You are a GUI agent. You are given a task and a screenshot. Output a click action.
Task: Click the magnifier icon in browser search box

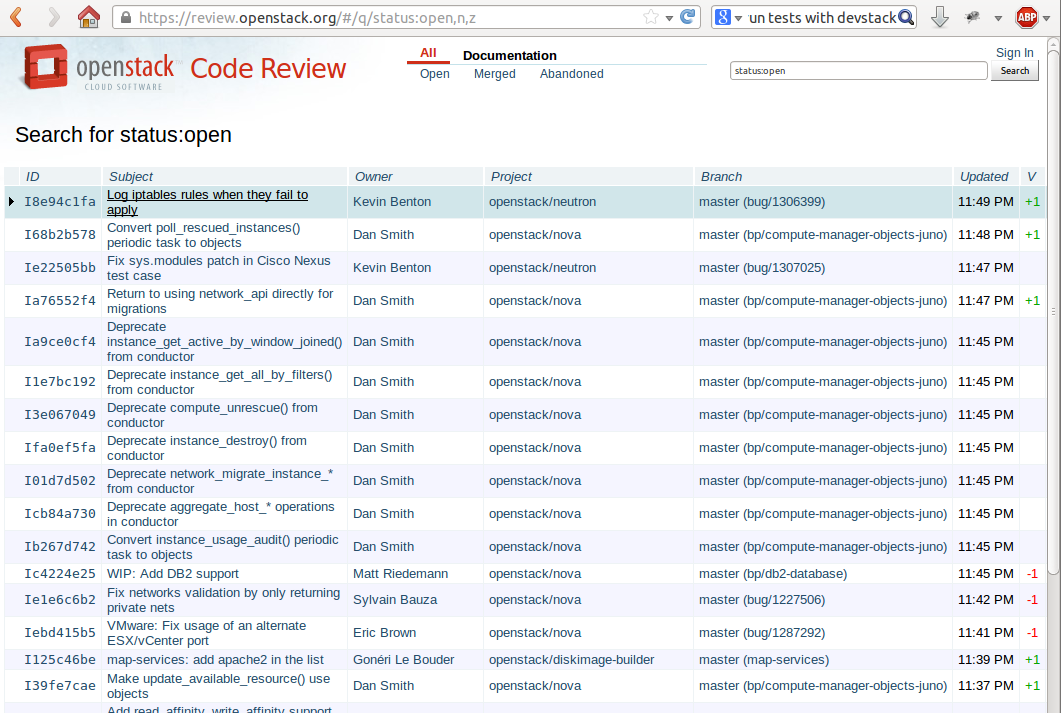[x=906, y=17]
